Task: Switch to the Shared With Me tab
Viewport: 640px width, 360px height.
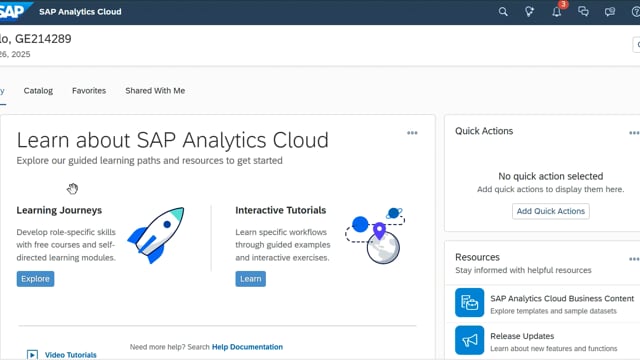Action: click(155, 91)
